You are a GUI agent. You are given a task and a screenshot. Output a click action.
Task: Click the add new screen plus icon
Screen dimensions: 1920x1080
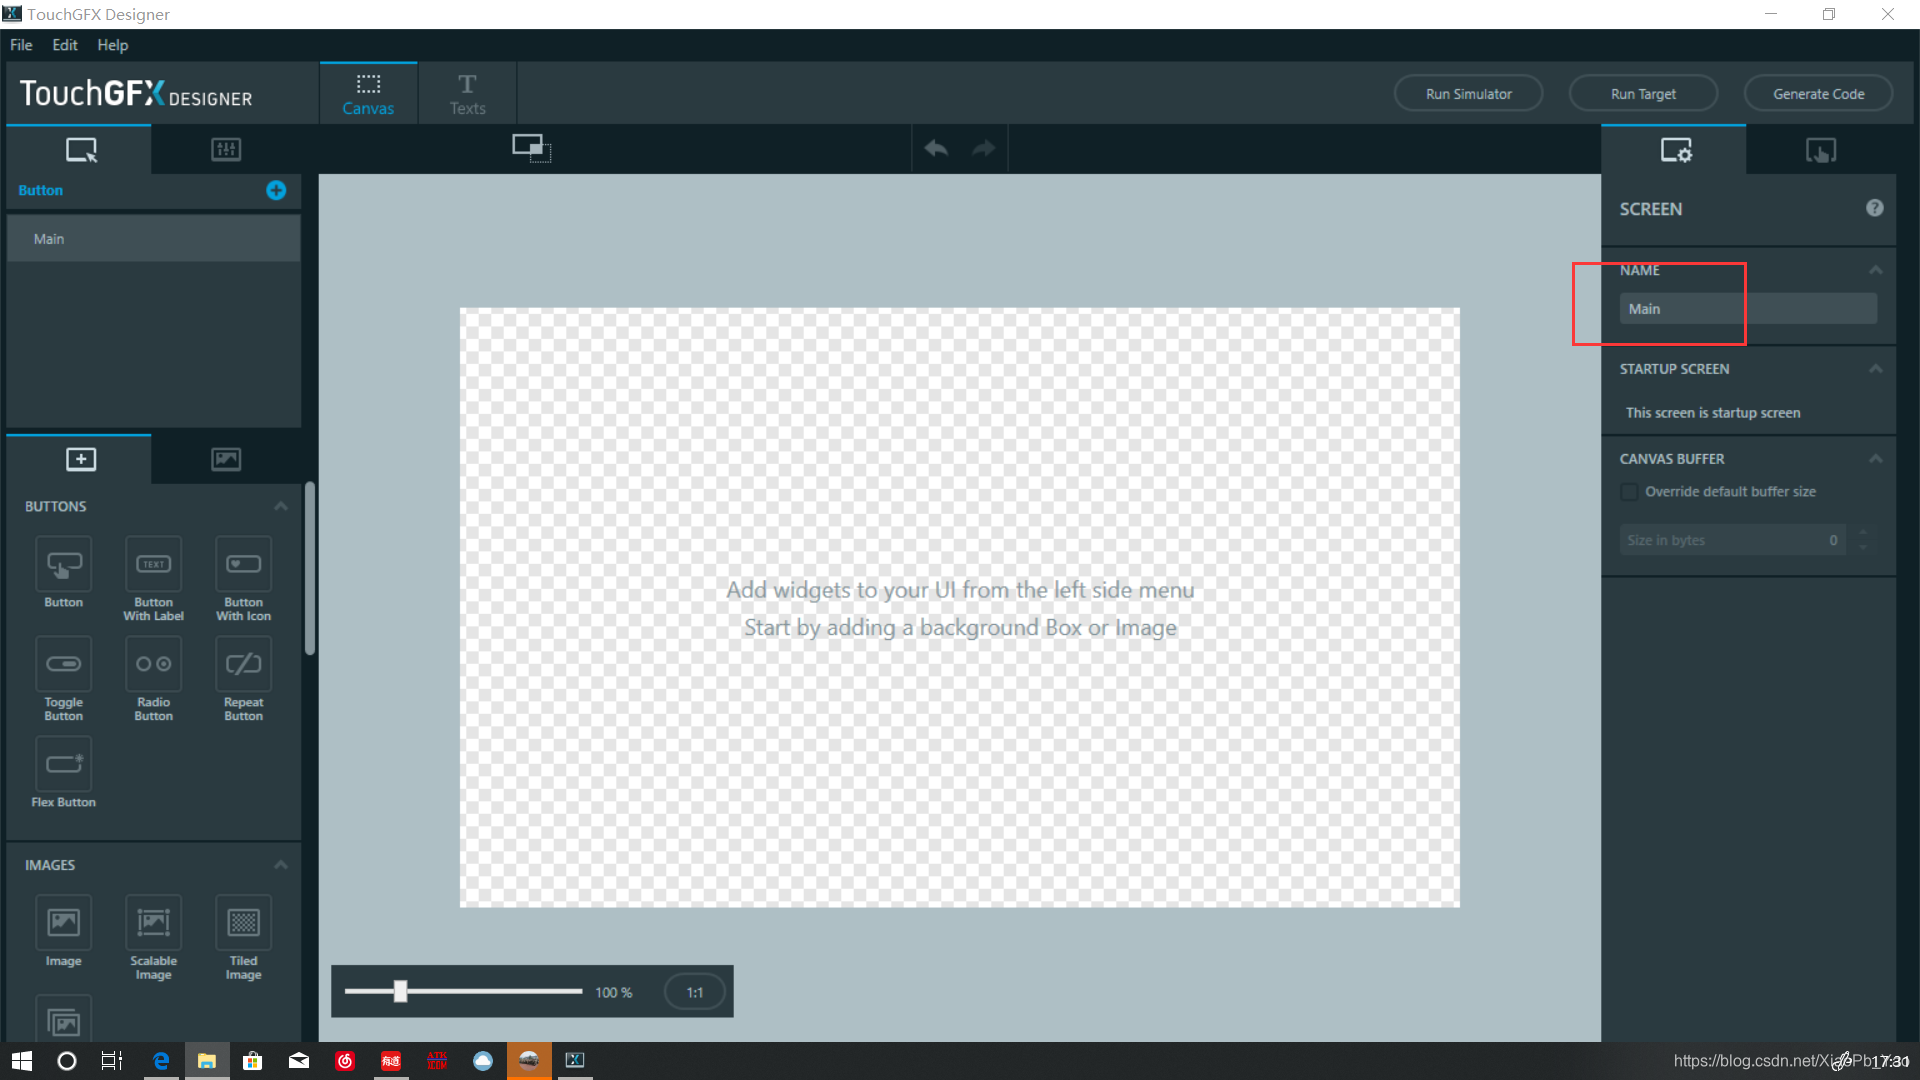pyautogui.click(x=276, y=190)
